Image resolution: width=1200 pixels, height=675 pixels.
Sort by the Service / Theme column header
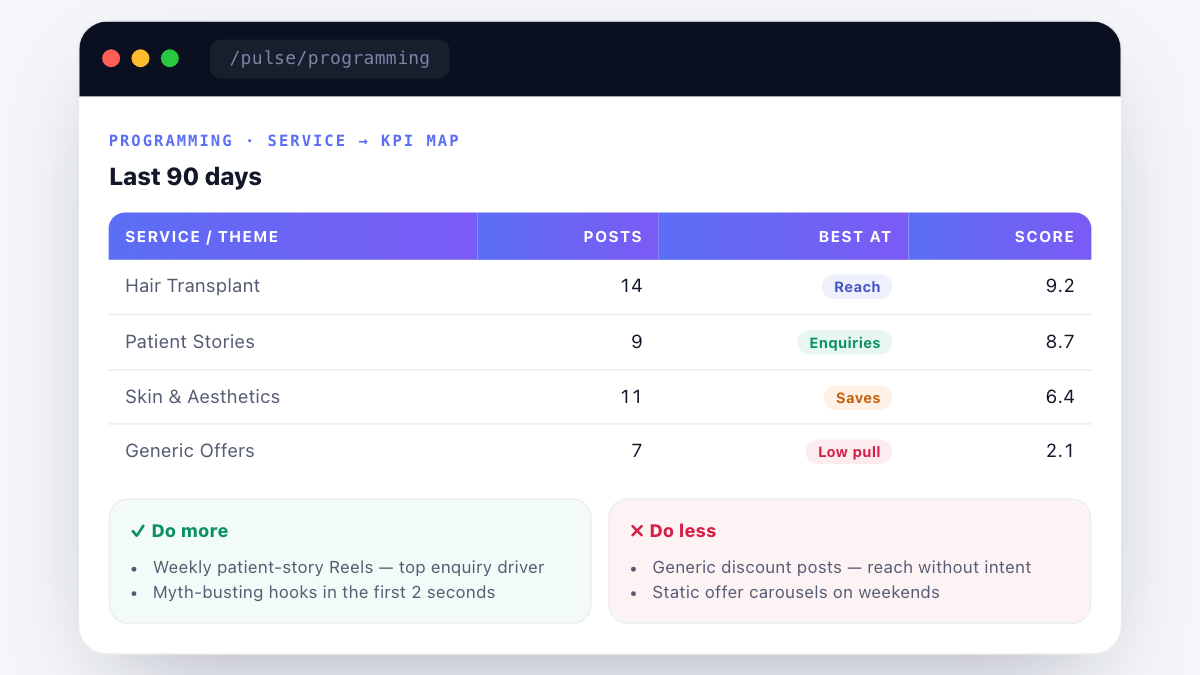tap(293, 237)
